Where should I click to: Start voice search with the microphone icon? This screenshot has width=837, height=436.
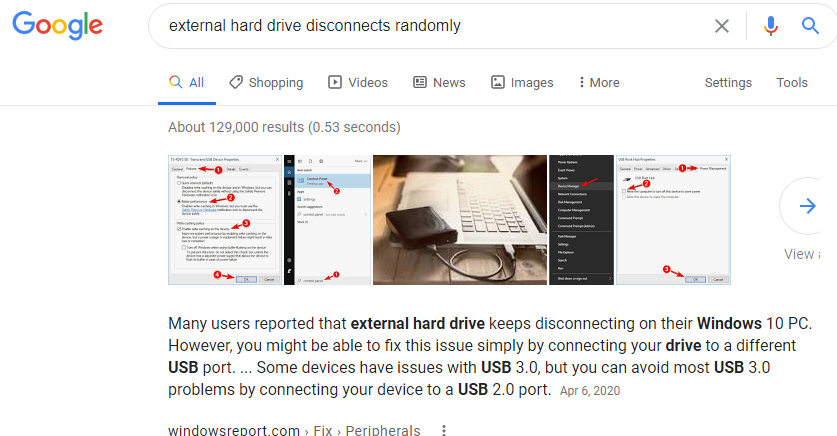pos(770,26)
